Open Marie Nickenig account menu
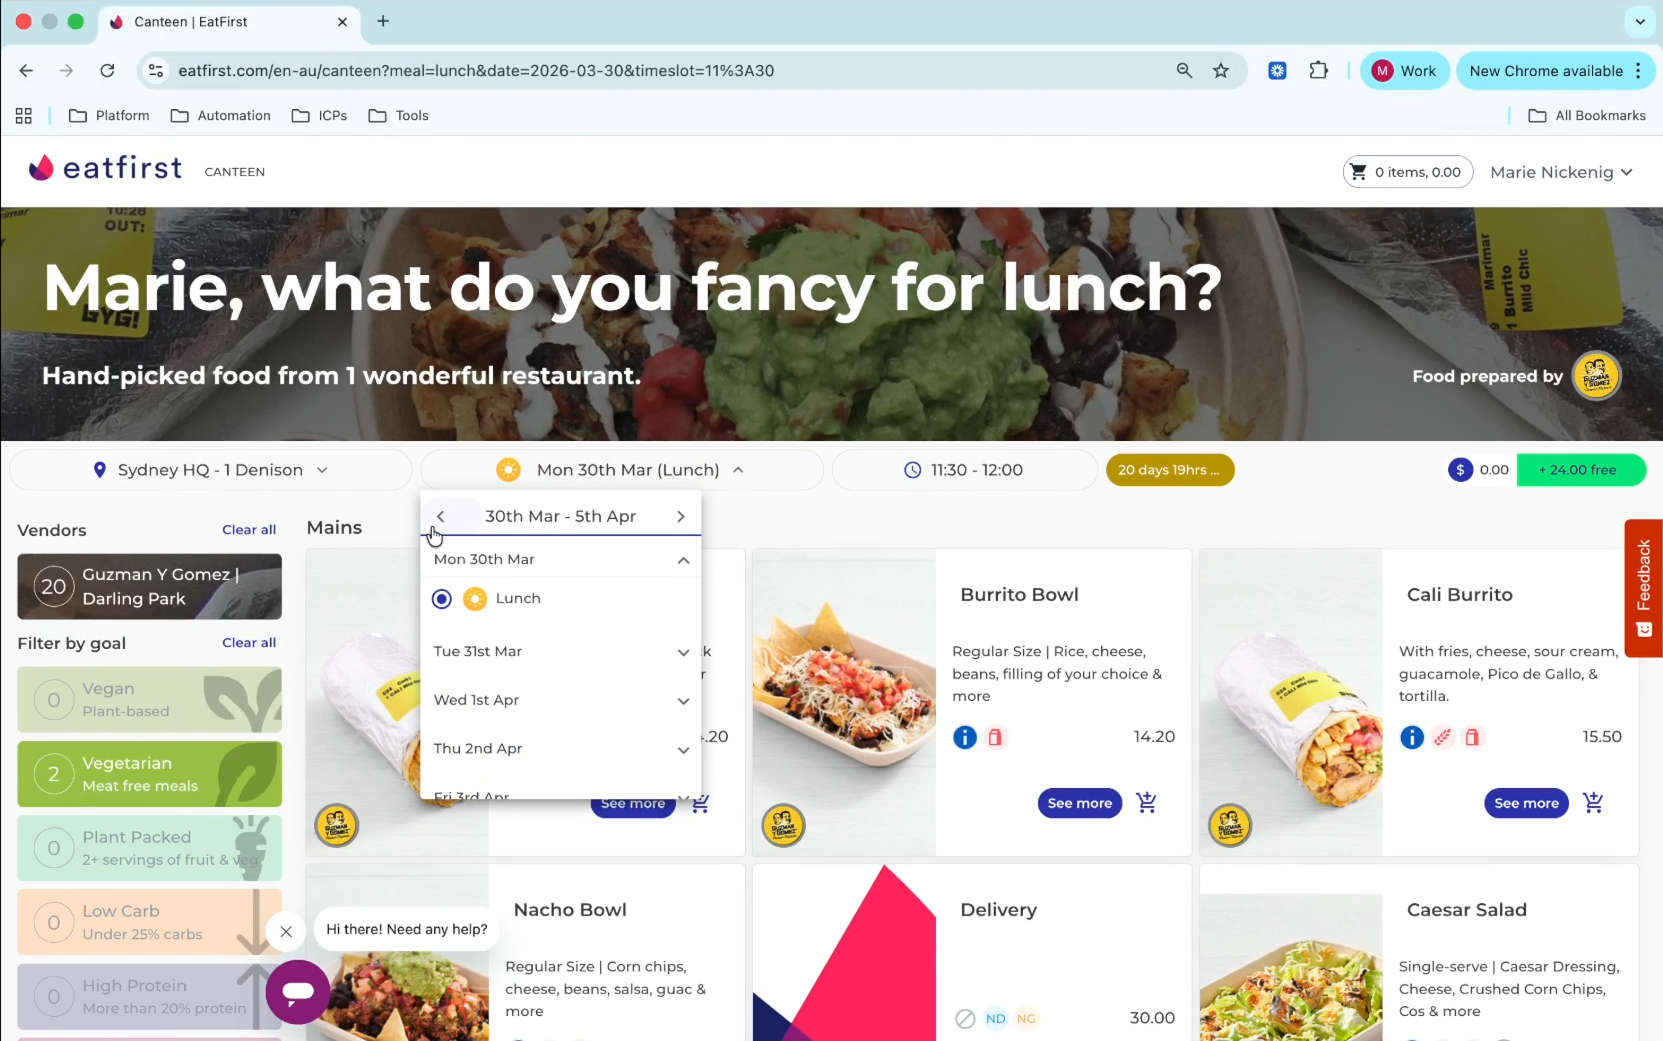 click(1561, 172)
